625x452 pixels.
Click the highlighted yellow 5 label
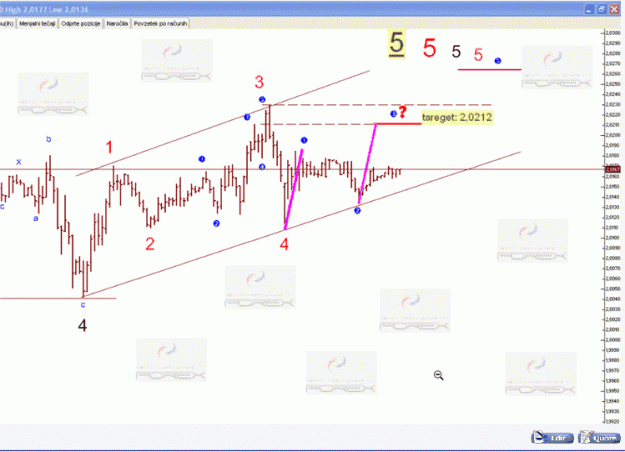click(397, 44)
